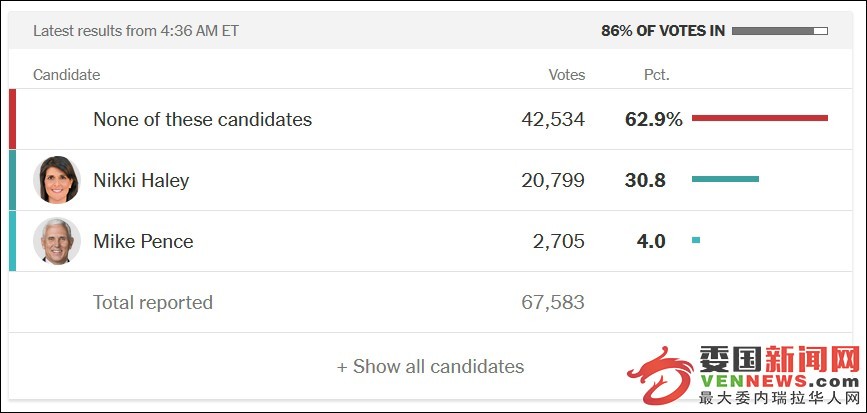
Task: Click the 42,534 vote count
Action: coord(553,119)
